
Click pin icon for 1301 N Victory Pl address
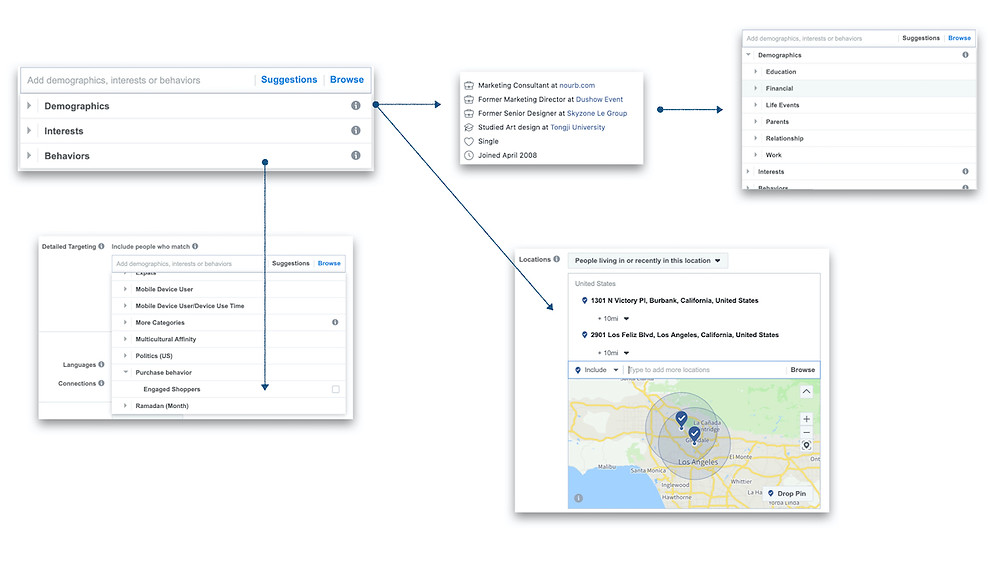point(584,300)
